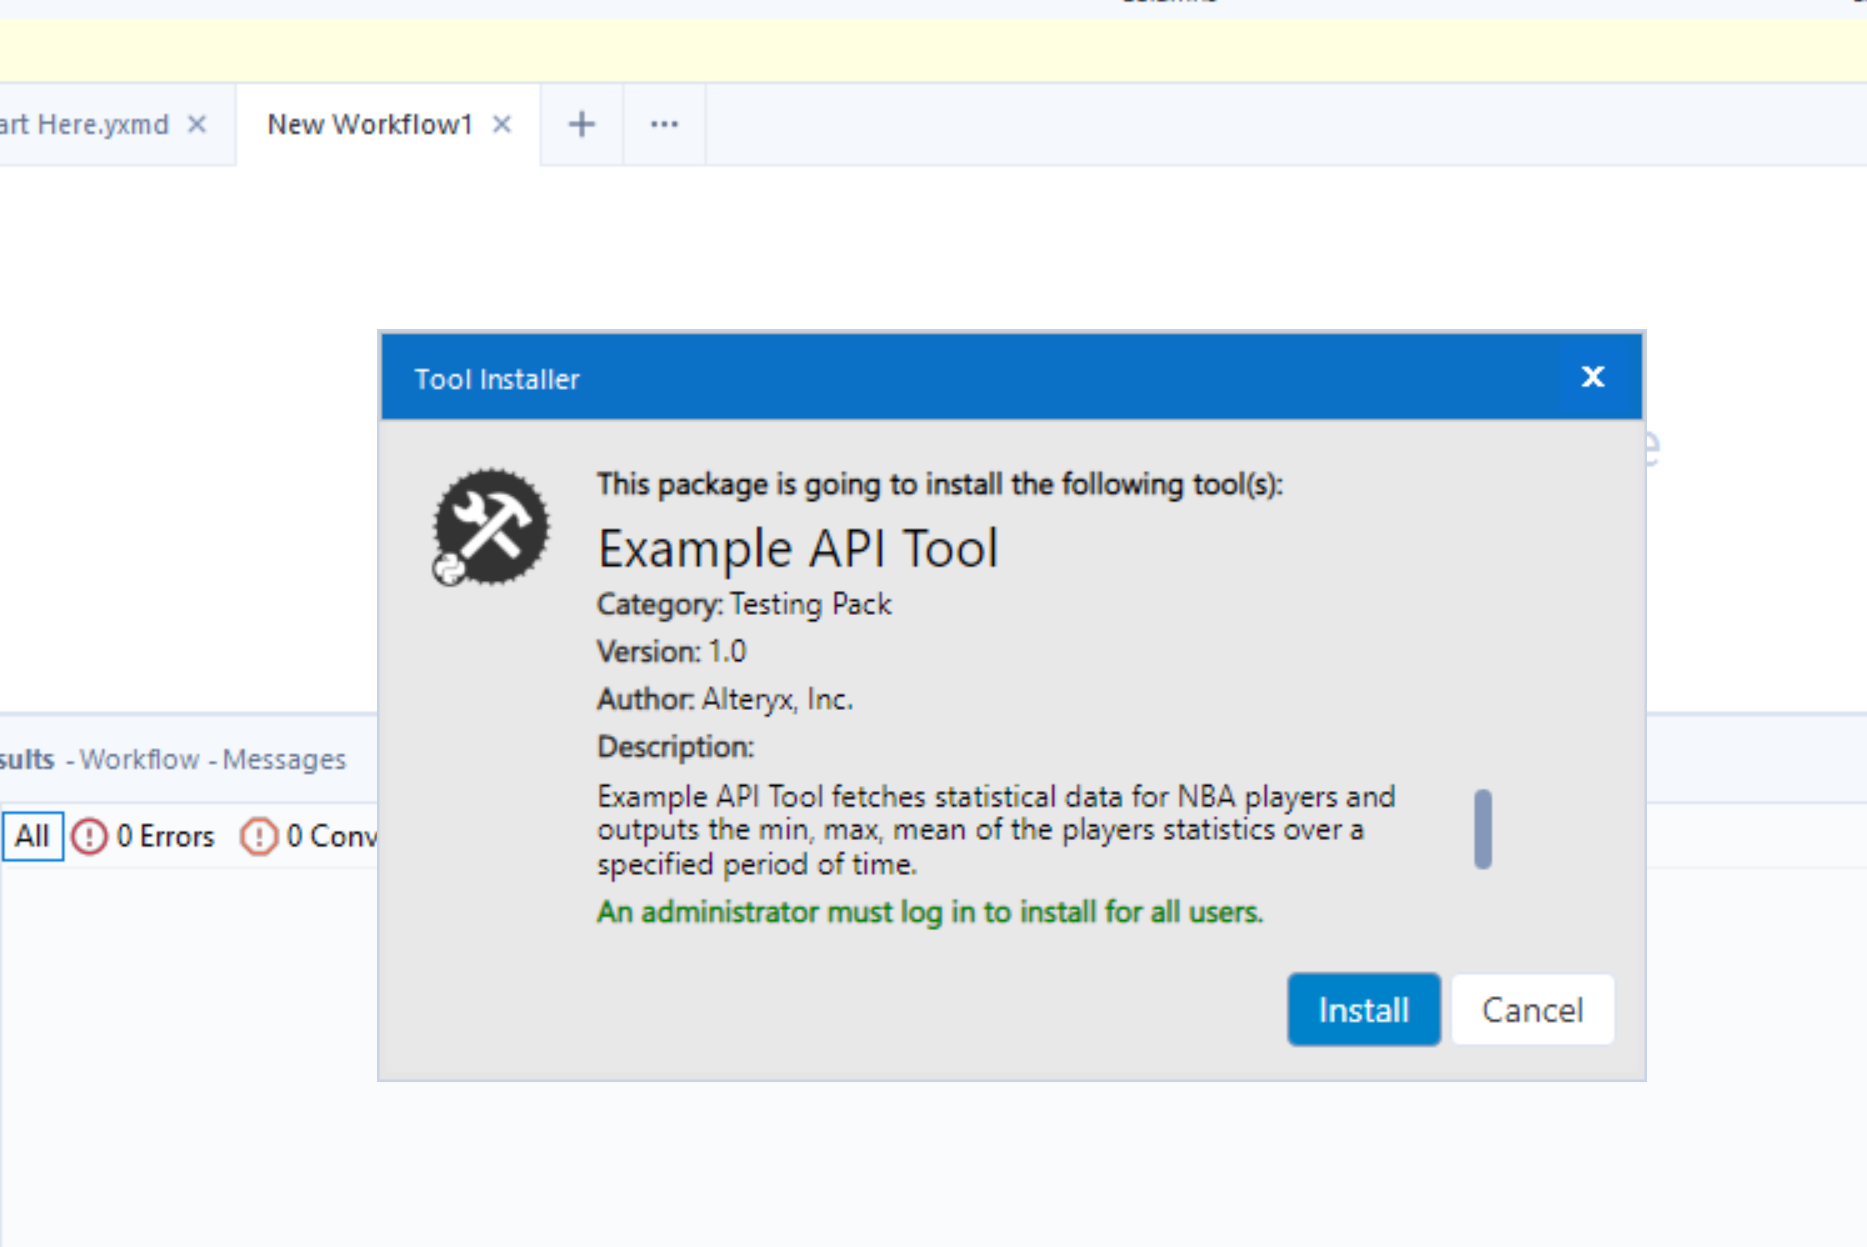Click the conversion warning indicator icon
The width and height of the screenshot is (1867, 1247).
click(x=259, y=836)
